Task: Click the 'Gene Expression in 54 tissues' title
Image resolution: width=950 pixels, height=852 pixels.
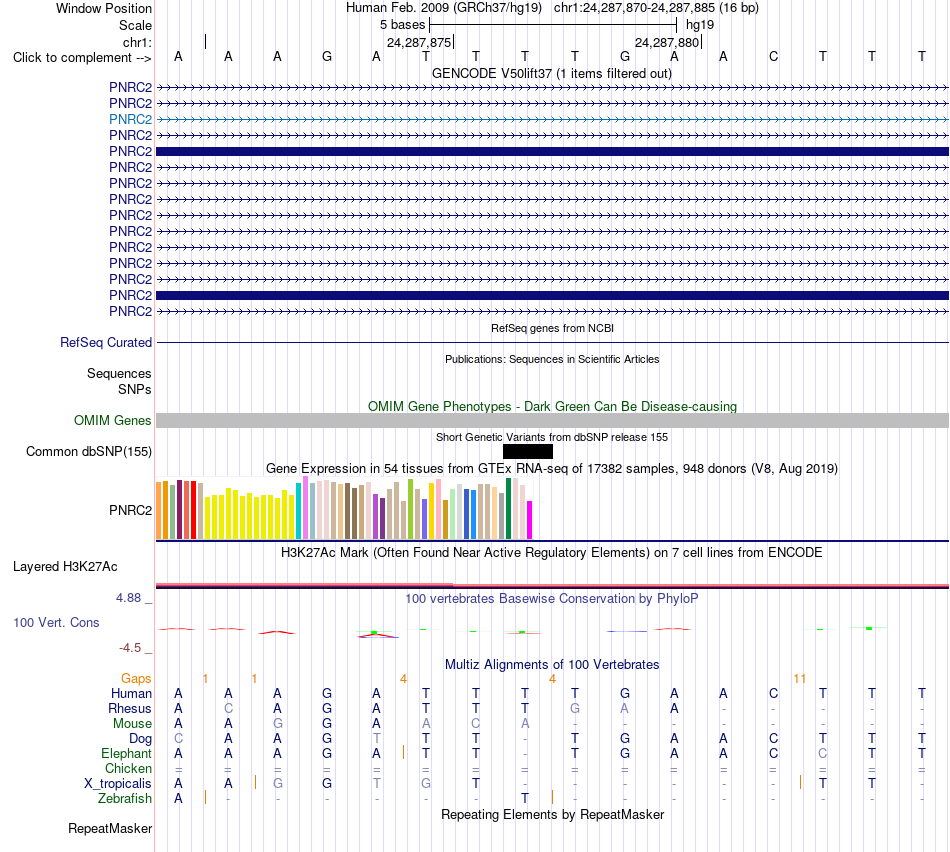Action: coord(552,468)
